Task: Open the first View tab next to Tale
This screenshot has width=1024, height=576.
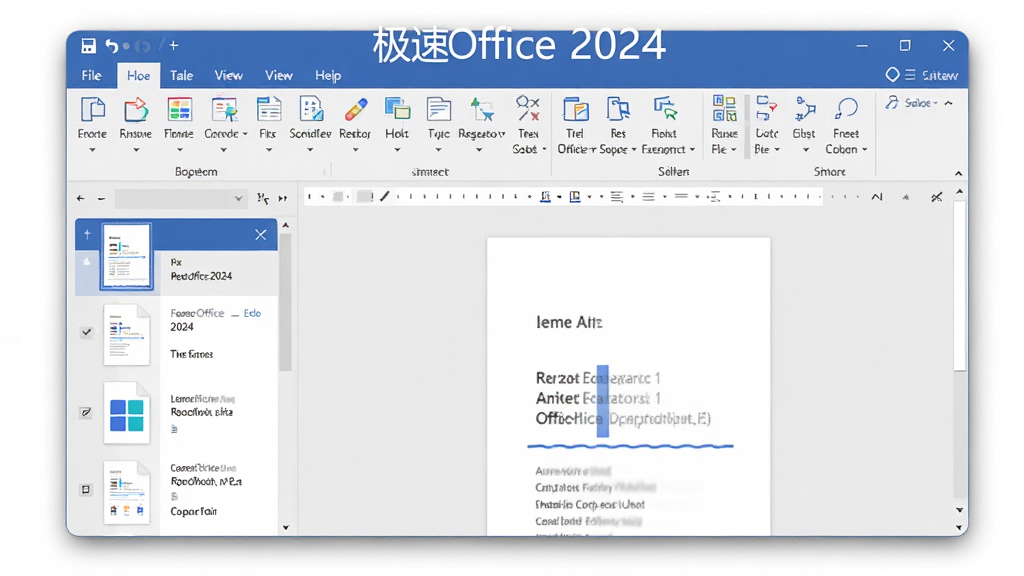Action: [x=229, y=76]
